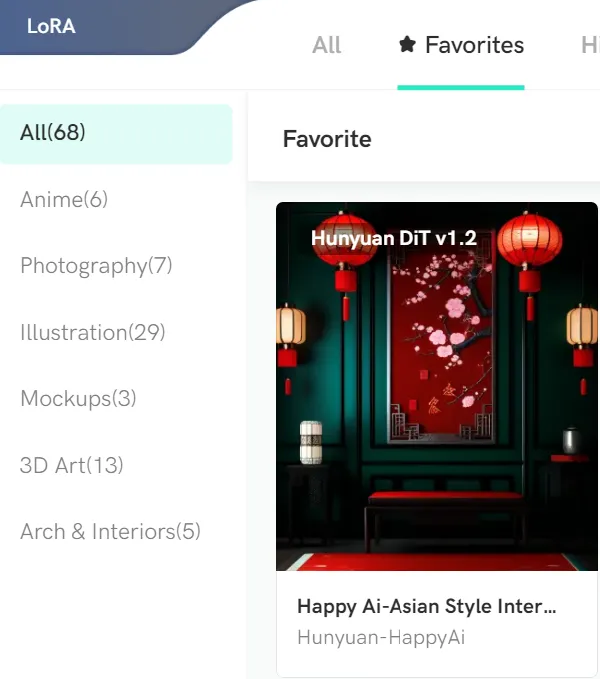The image size is (600, 679).
Task: Open the All tab in the top bar
Action: [326, 45]
